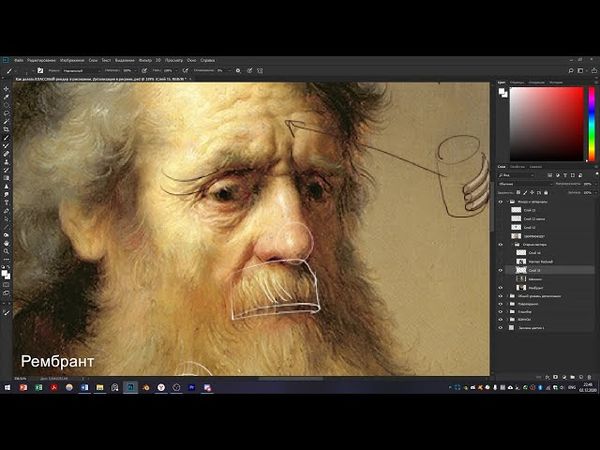Switch to the Каналы panel tab

click(x=536, y=167)
